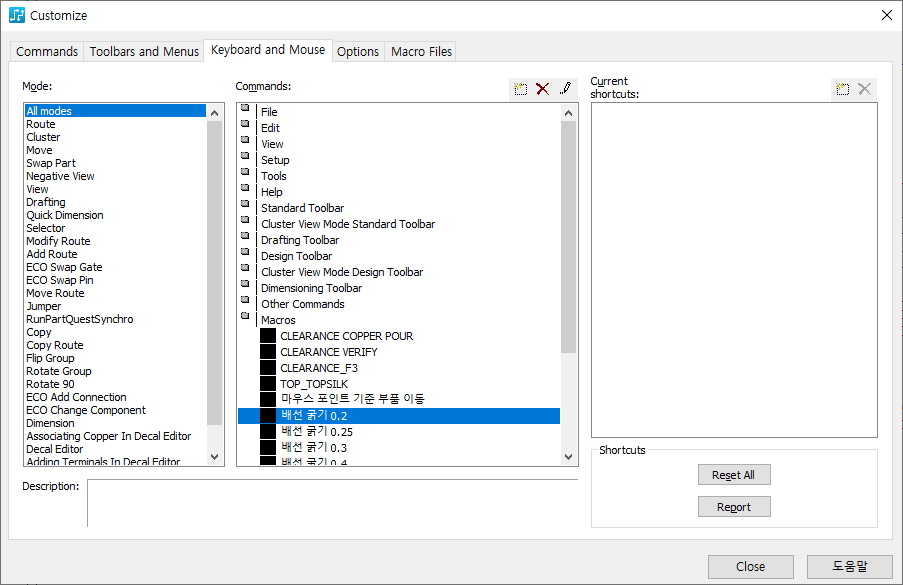The width and height of the screenshot is (903, 585).
Task: Click the black icon beside CLEARANCE_F3 macro
Action: [268, 368]
